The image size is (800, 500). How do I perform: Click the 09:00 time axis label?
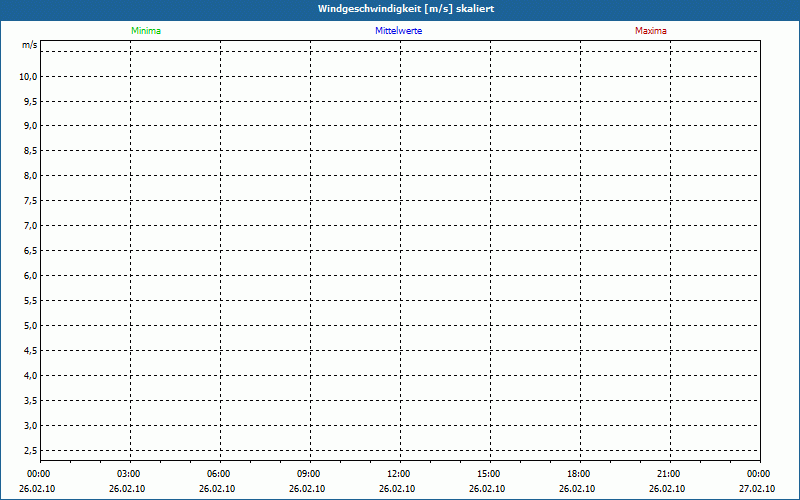pyautogui.click(x=308, y=474)
